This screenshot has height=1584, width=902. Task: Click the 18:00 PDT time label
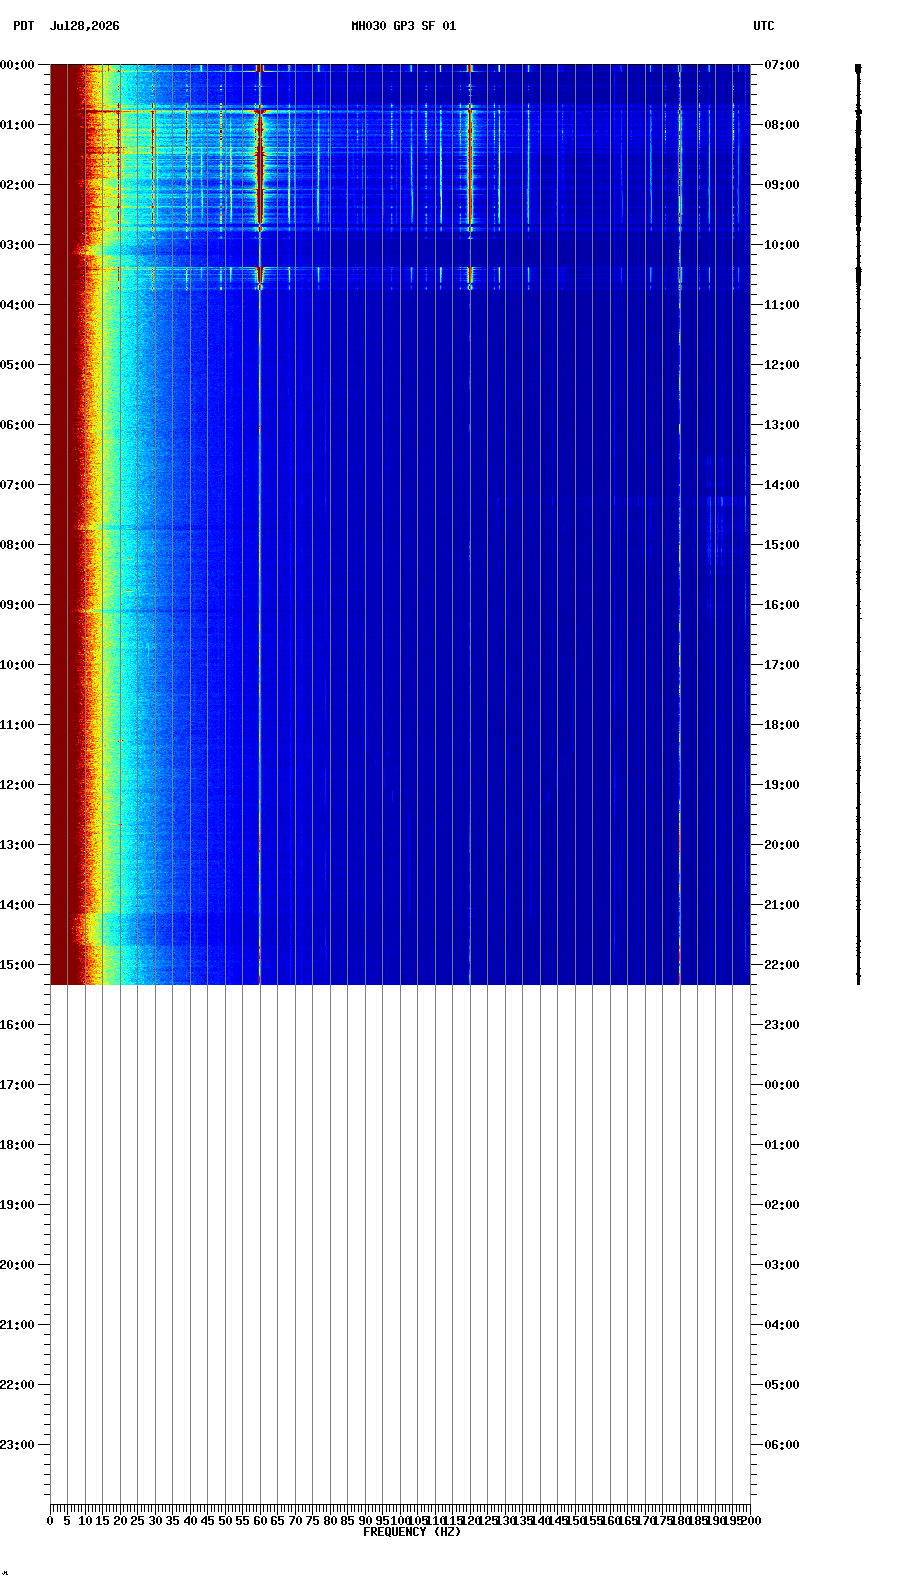coord(17,1145)
